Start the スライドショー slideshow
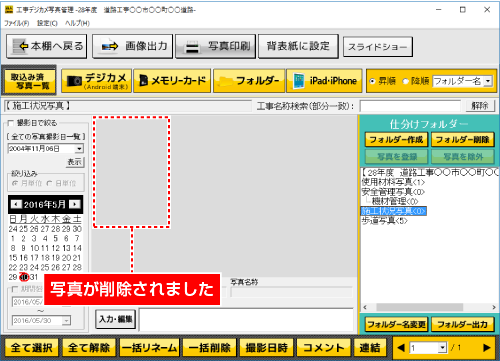Viewport: 500px width, 361px height. (x=378, y=47)
